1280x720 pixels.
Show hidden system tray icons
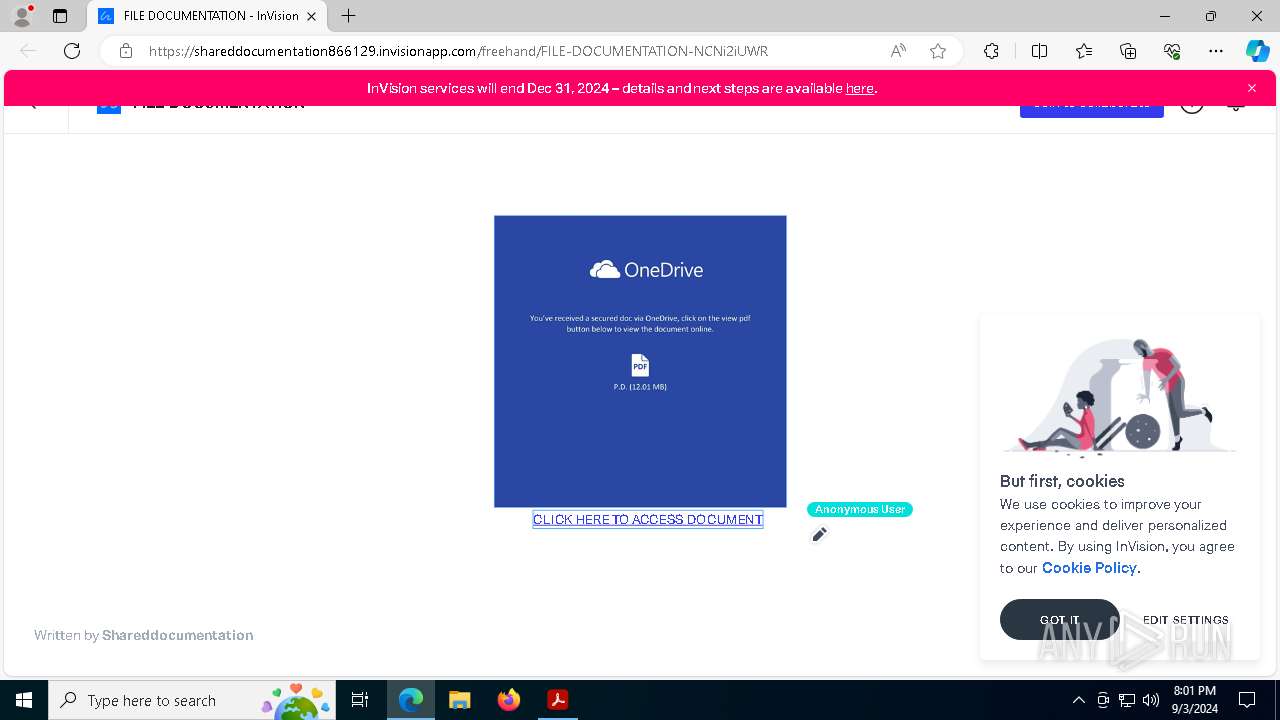1078,700
